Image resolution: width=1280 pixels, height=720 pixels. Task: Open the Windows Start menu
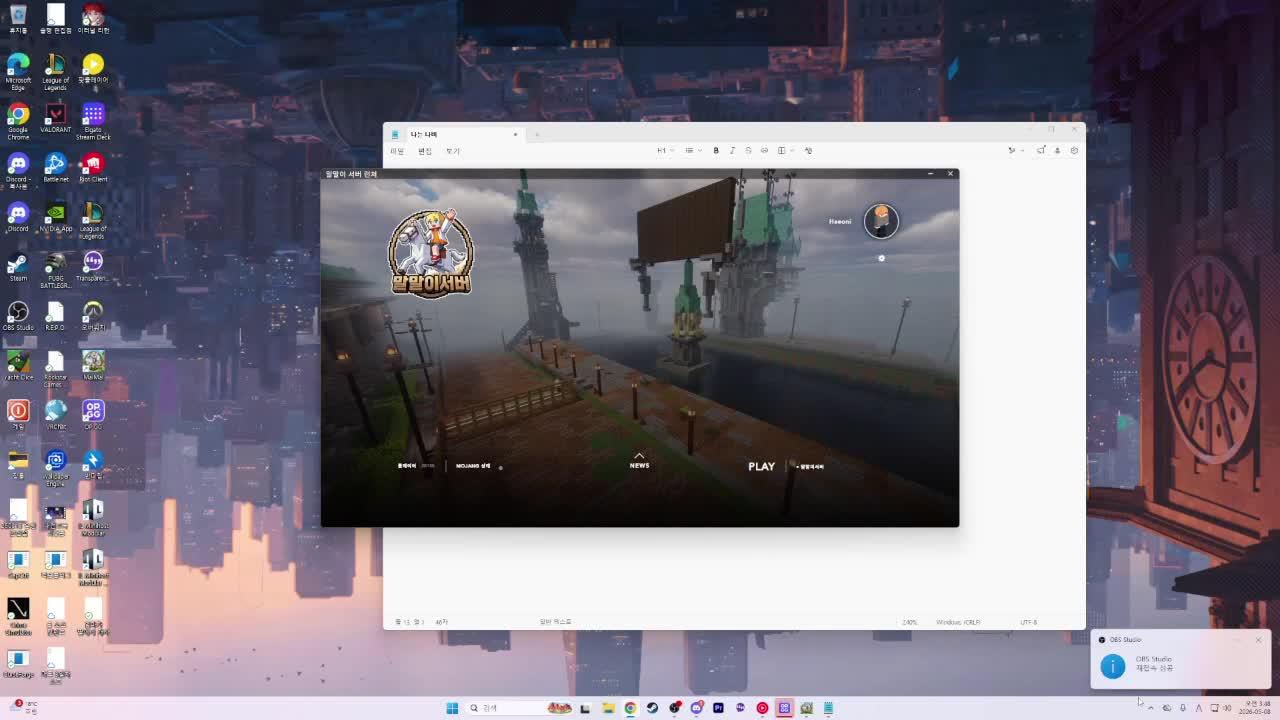pyautogui.click(x=452, y=708)
